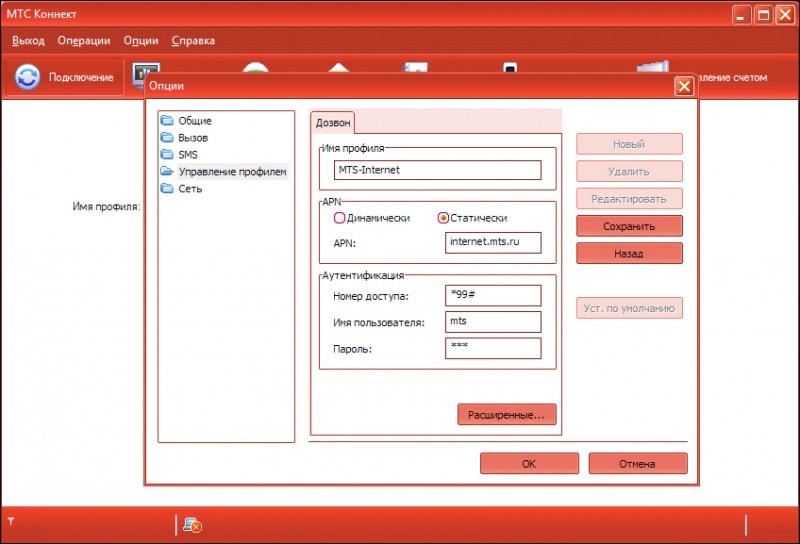Select Управление профилем tree item

[x=233, y=171]
